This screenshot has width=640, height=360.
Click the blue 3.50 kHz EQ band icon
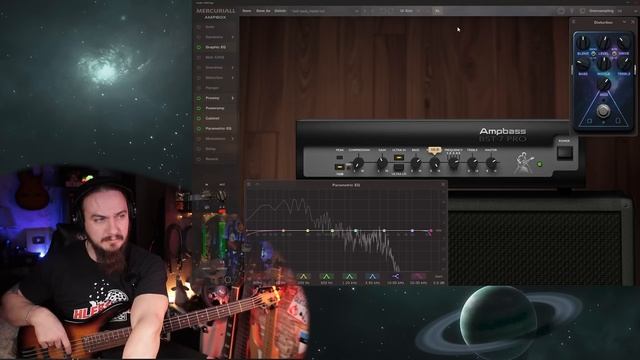[372, 277]
